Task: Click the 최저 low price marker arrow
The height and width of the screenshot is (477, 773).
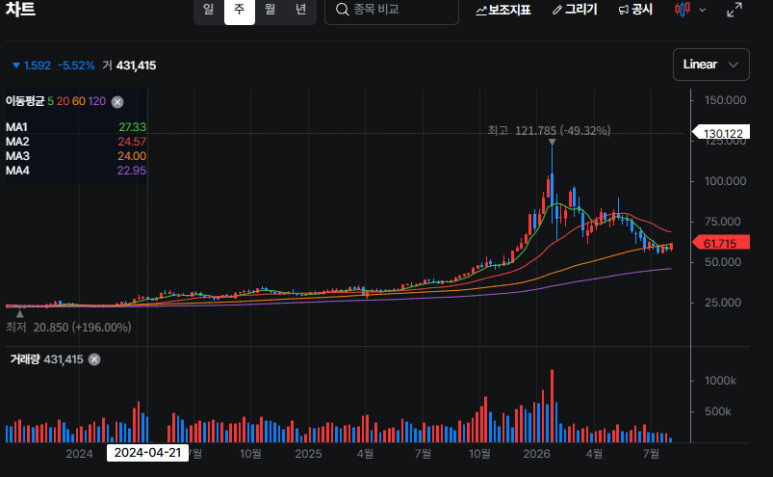Action: point(20,313)
